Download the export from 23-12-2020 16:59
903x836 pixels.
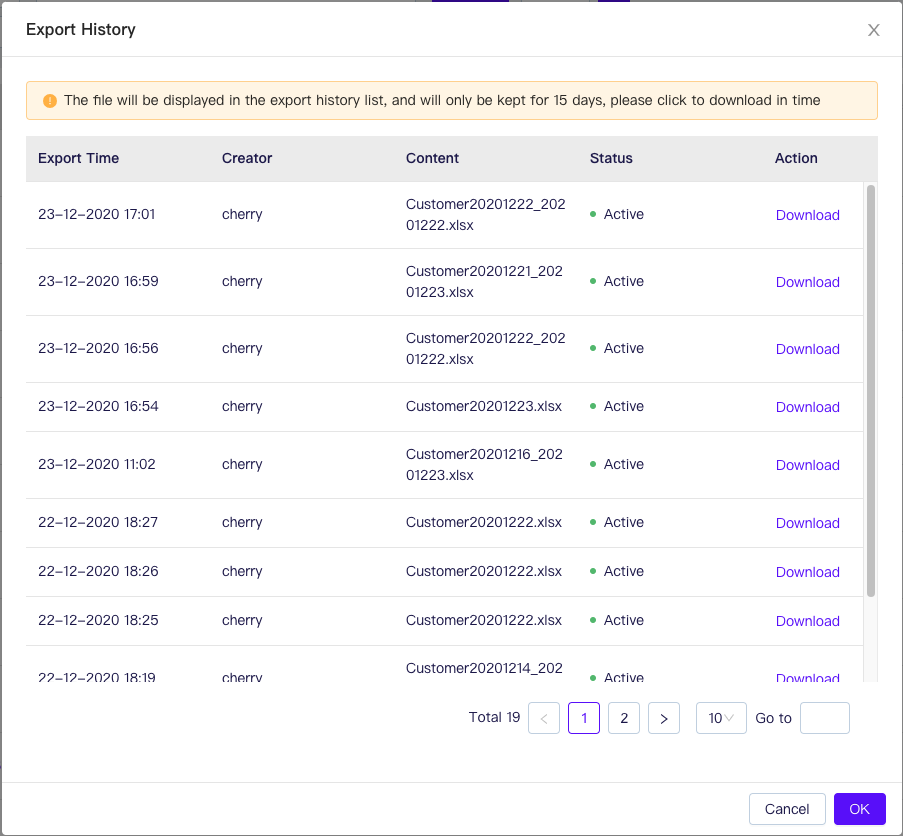pos(807,282)
